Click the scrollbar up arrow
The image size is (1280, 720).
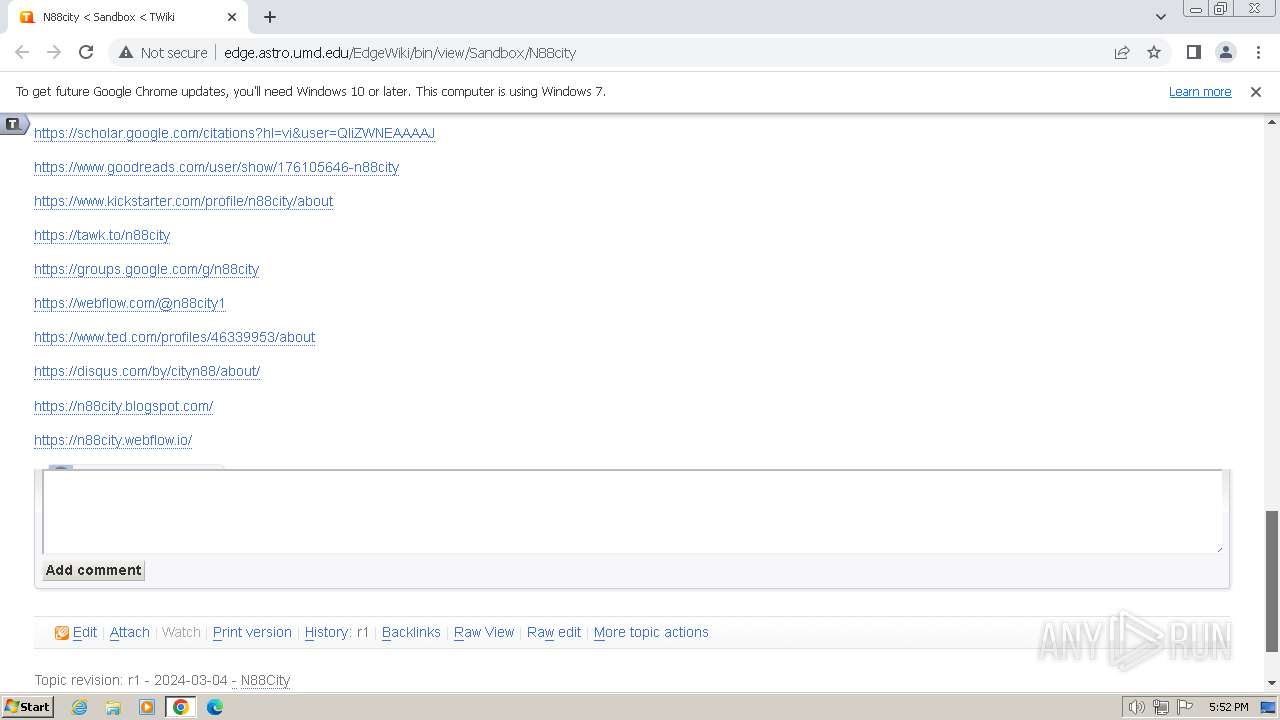pos(1271,122)
